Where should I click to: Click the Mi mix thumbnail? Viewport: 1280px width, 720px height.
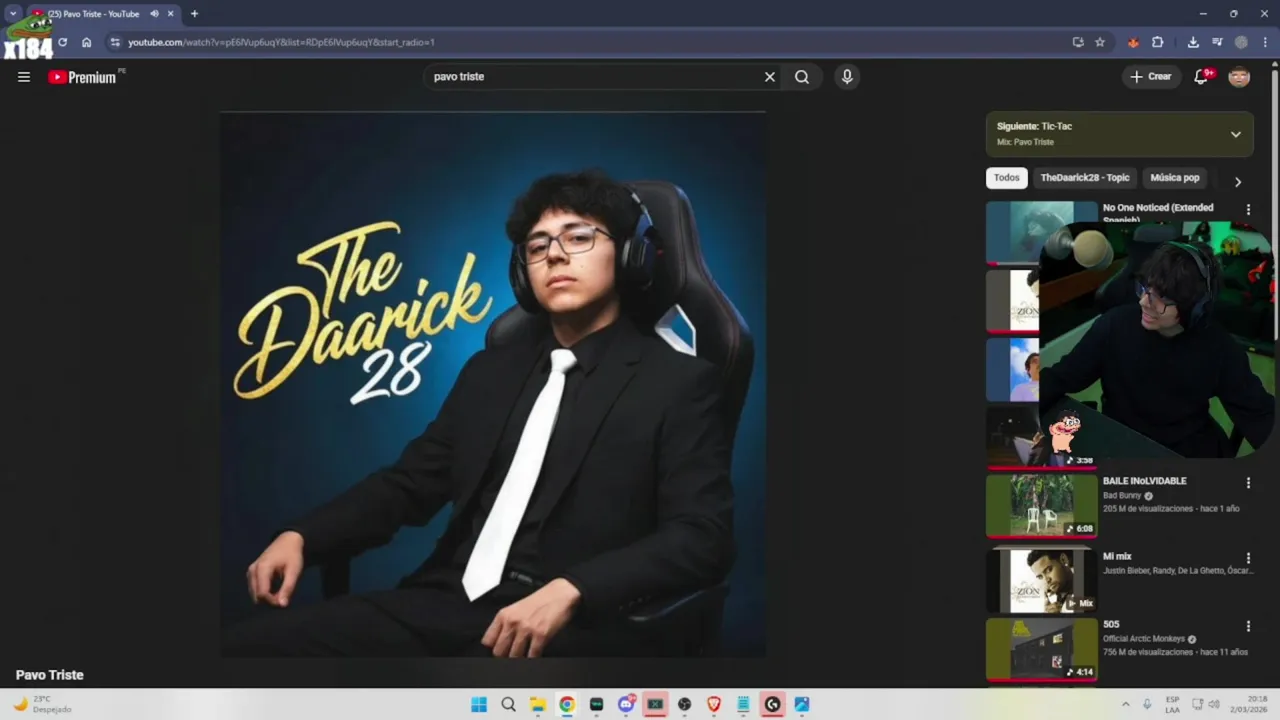click(x=1042, y=580)
